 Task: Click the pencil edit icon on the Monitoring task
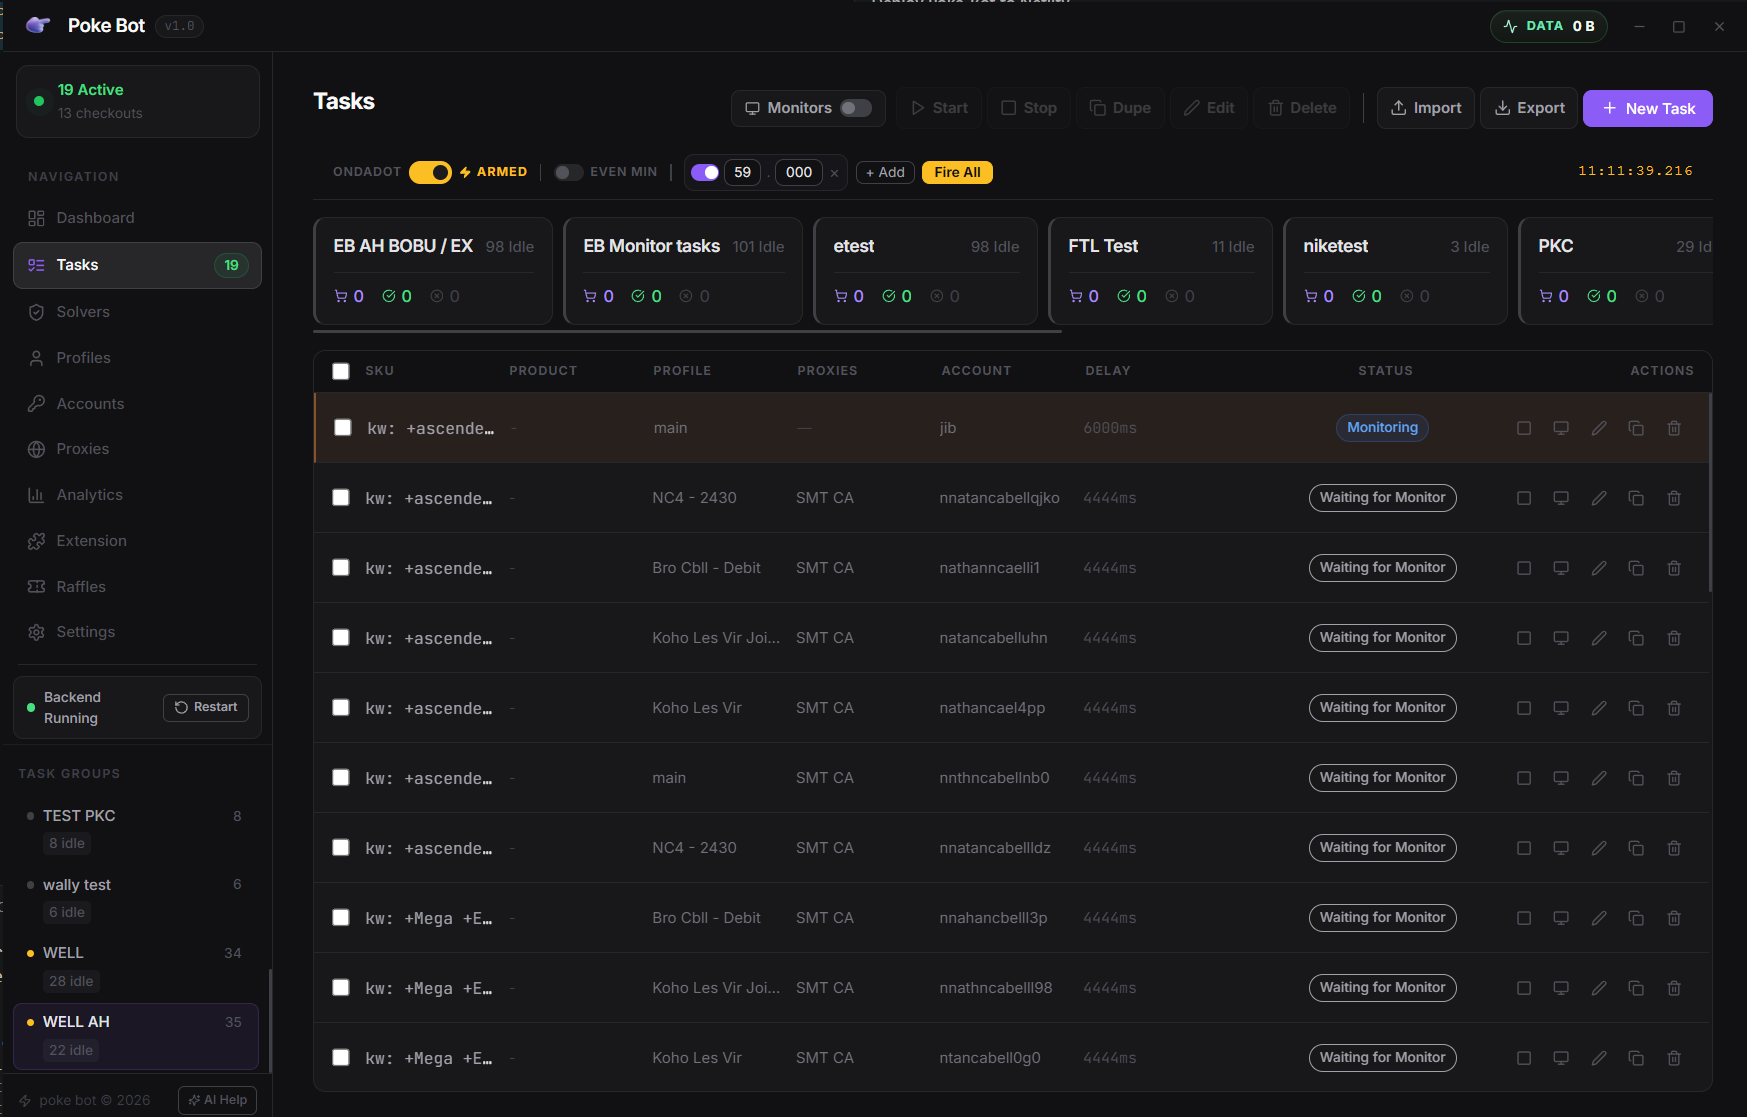(1598, 427)
